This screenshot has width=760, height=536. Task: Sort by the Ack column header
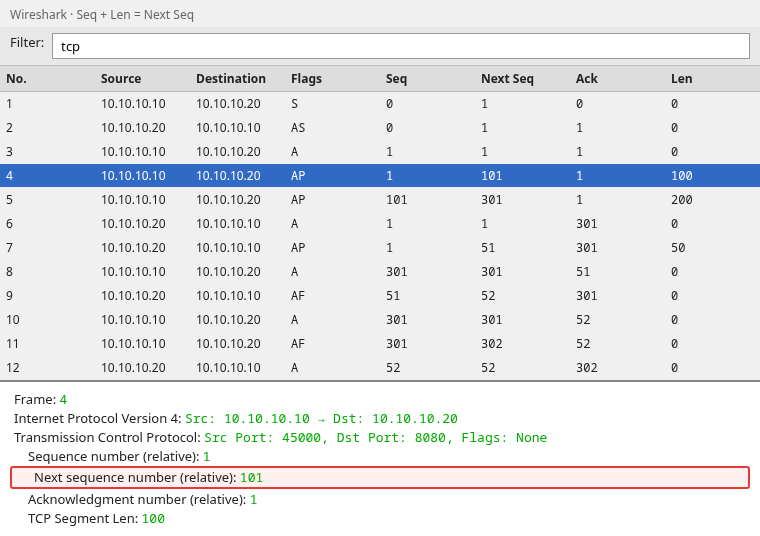(x=586, y=79)
